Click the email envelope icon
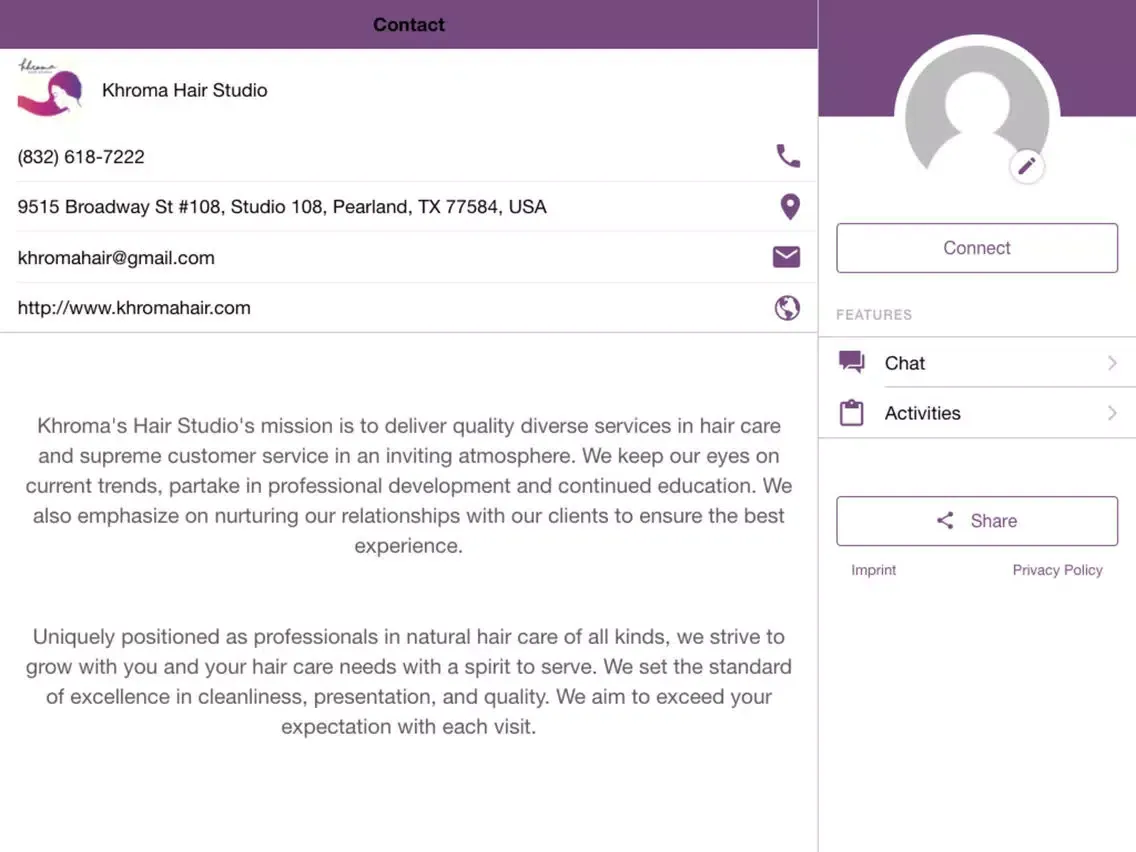Image resolution: width=1136 pixels, height=852 pixels. pos(786,257)
